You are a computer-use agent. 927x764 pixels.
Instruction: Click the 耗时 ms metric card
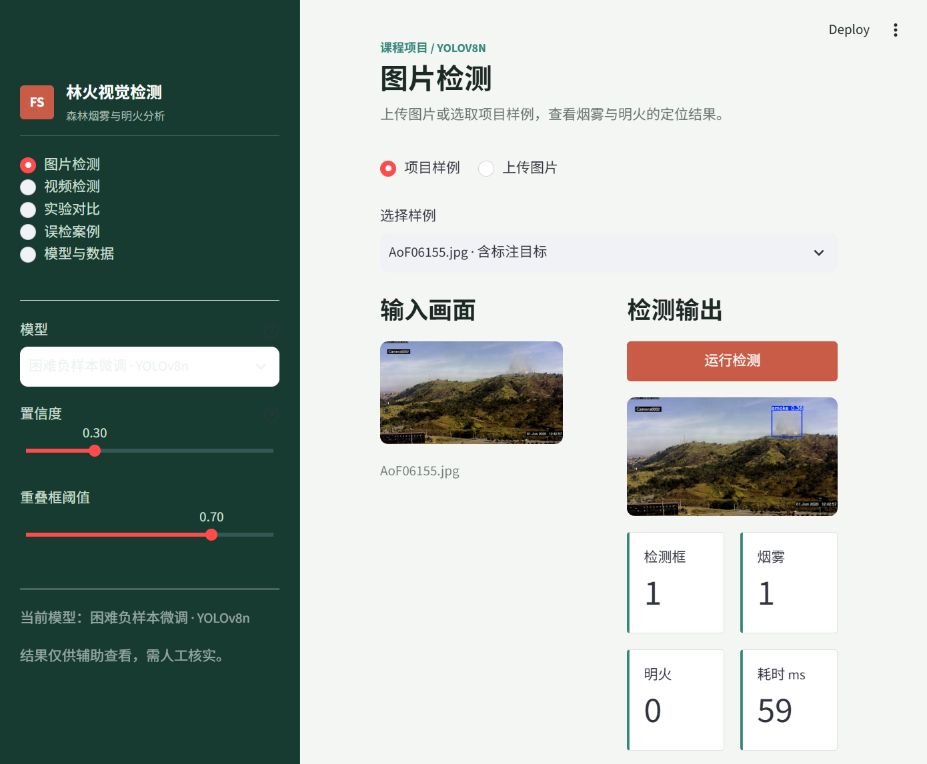[x=789, y=700]
